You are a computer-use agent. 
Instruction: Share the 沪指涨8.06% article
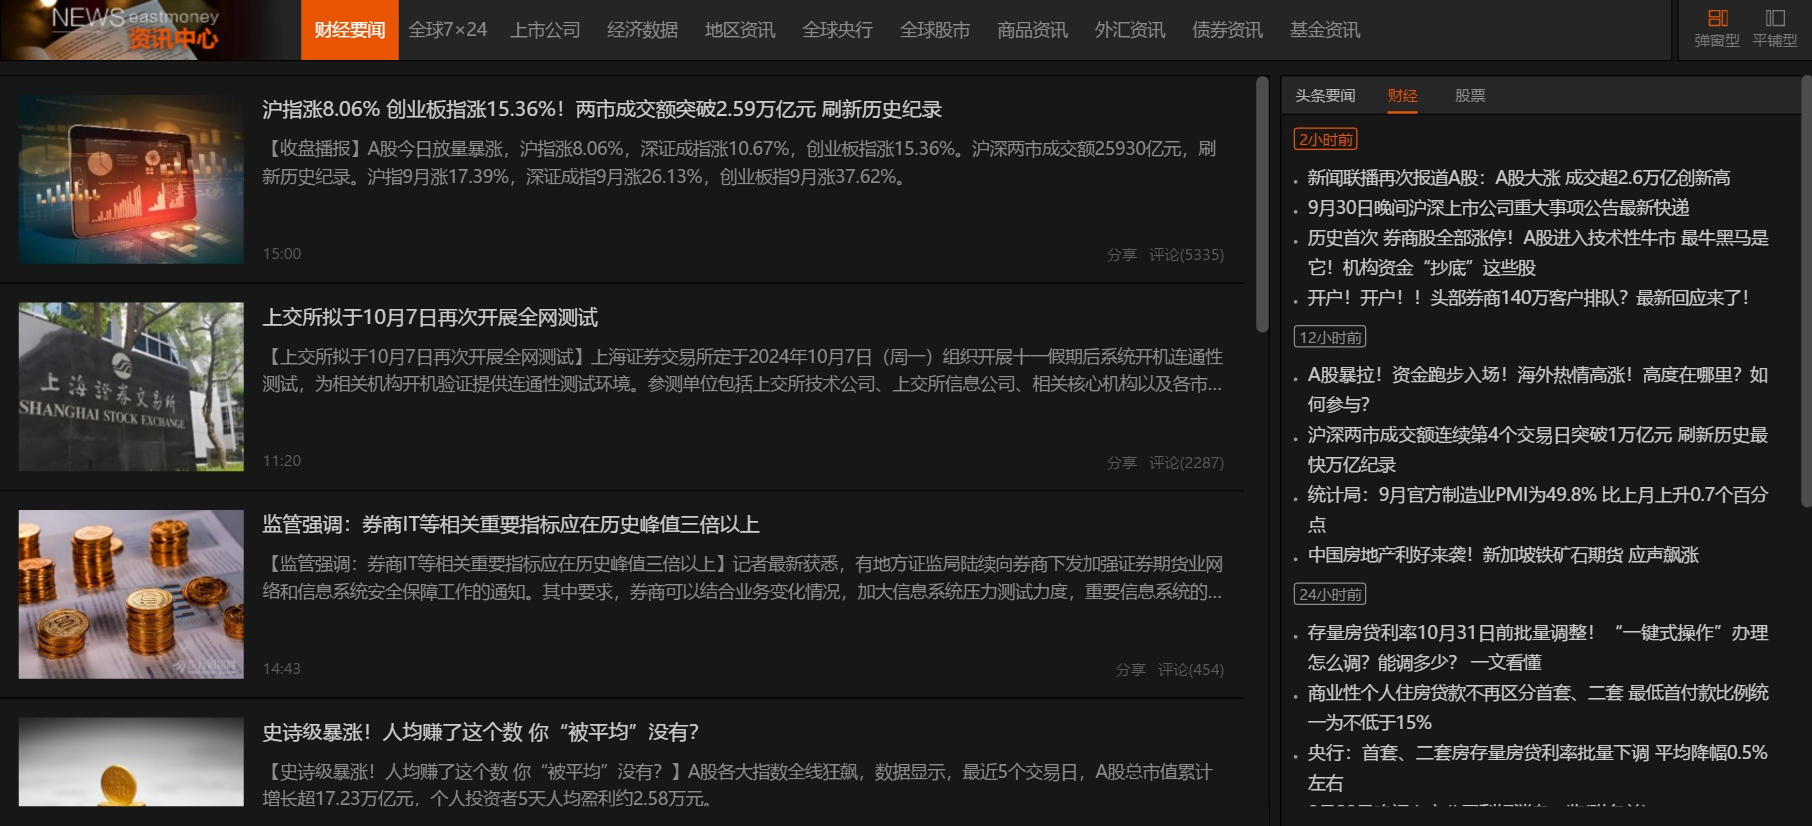pos(1121,255)
